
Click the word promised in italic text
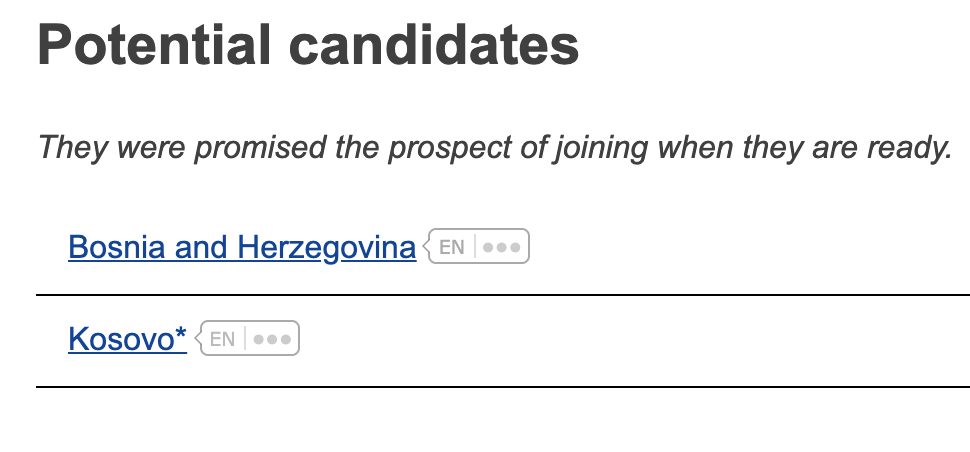click(242, 150)
